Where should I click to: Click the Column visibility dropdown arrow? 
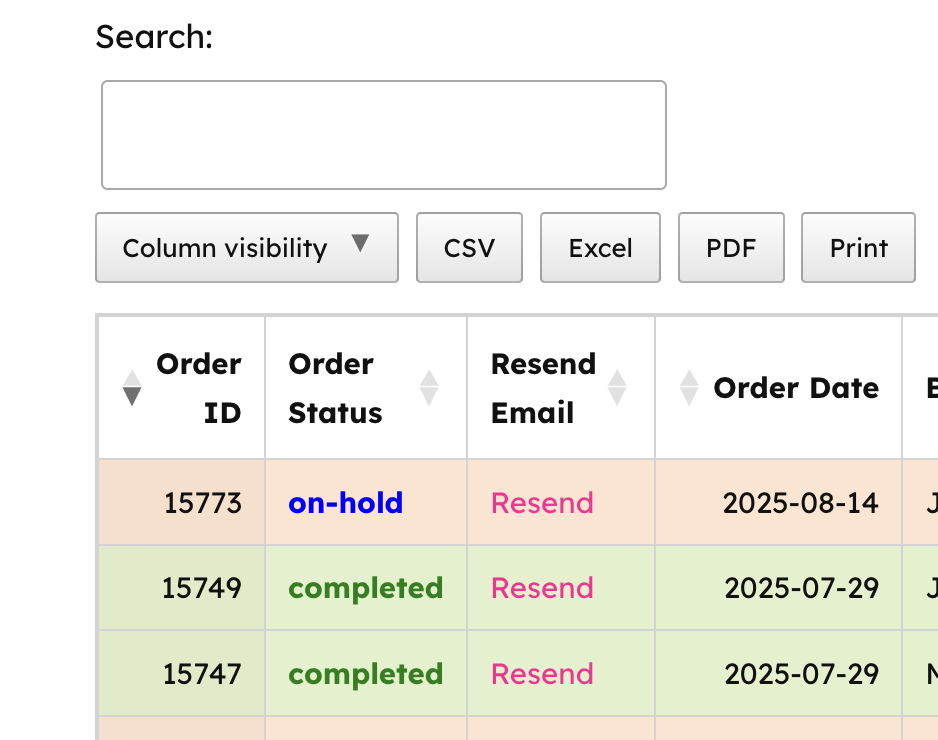click(x=361, y=243)
